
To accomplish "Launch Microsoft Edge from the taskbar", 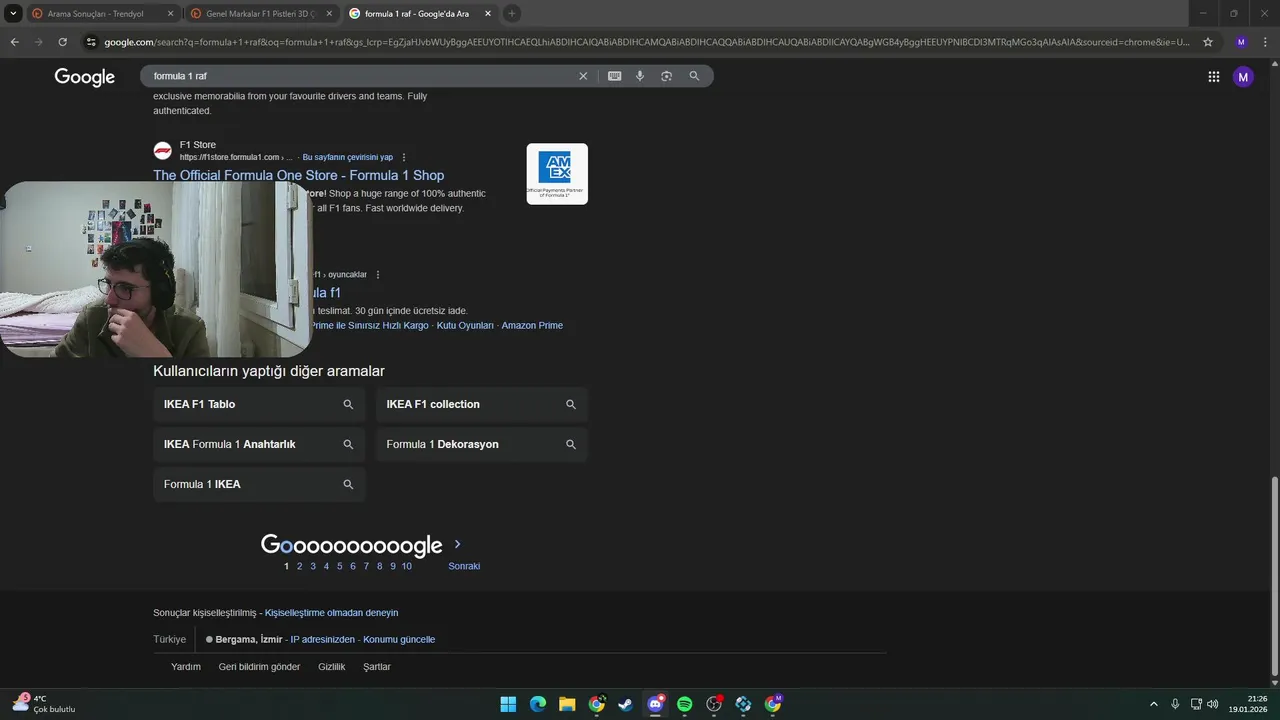I will 538,704.
